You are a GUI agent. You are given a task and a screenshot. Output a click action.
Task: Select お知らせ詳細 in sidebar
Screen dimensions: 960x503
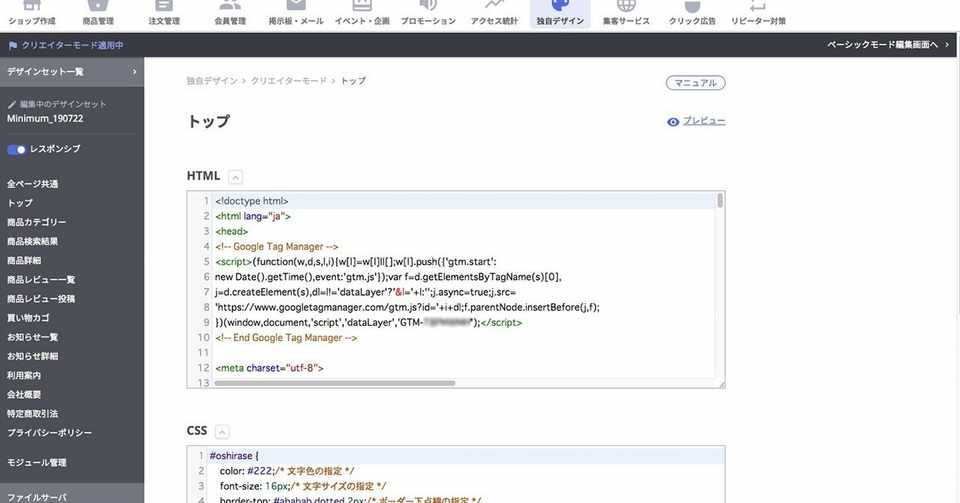pyautogui.click(x=32, y=356)
